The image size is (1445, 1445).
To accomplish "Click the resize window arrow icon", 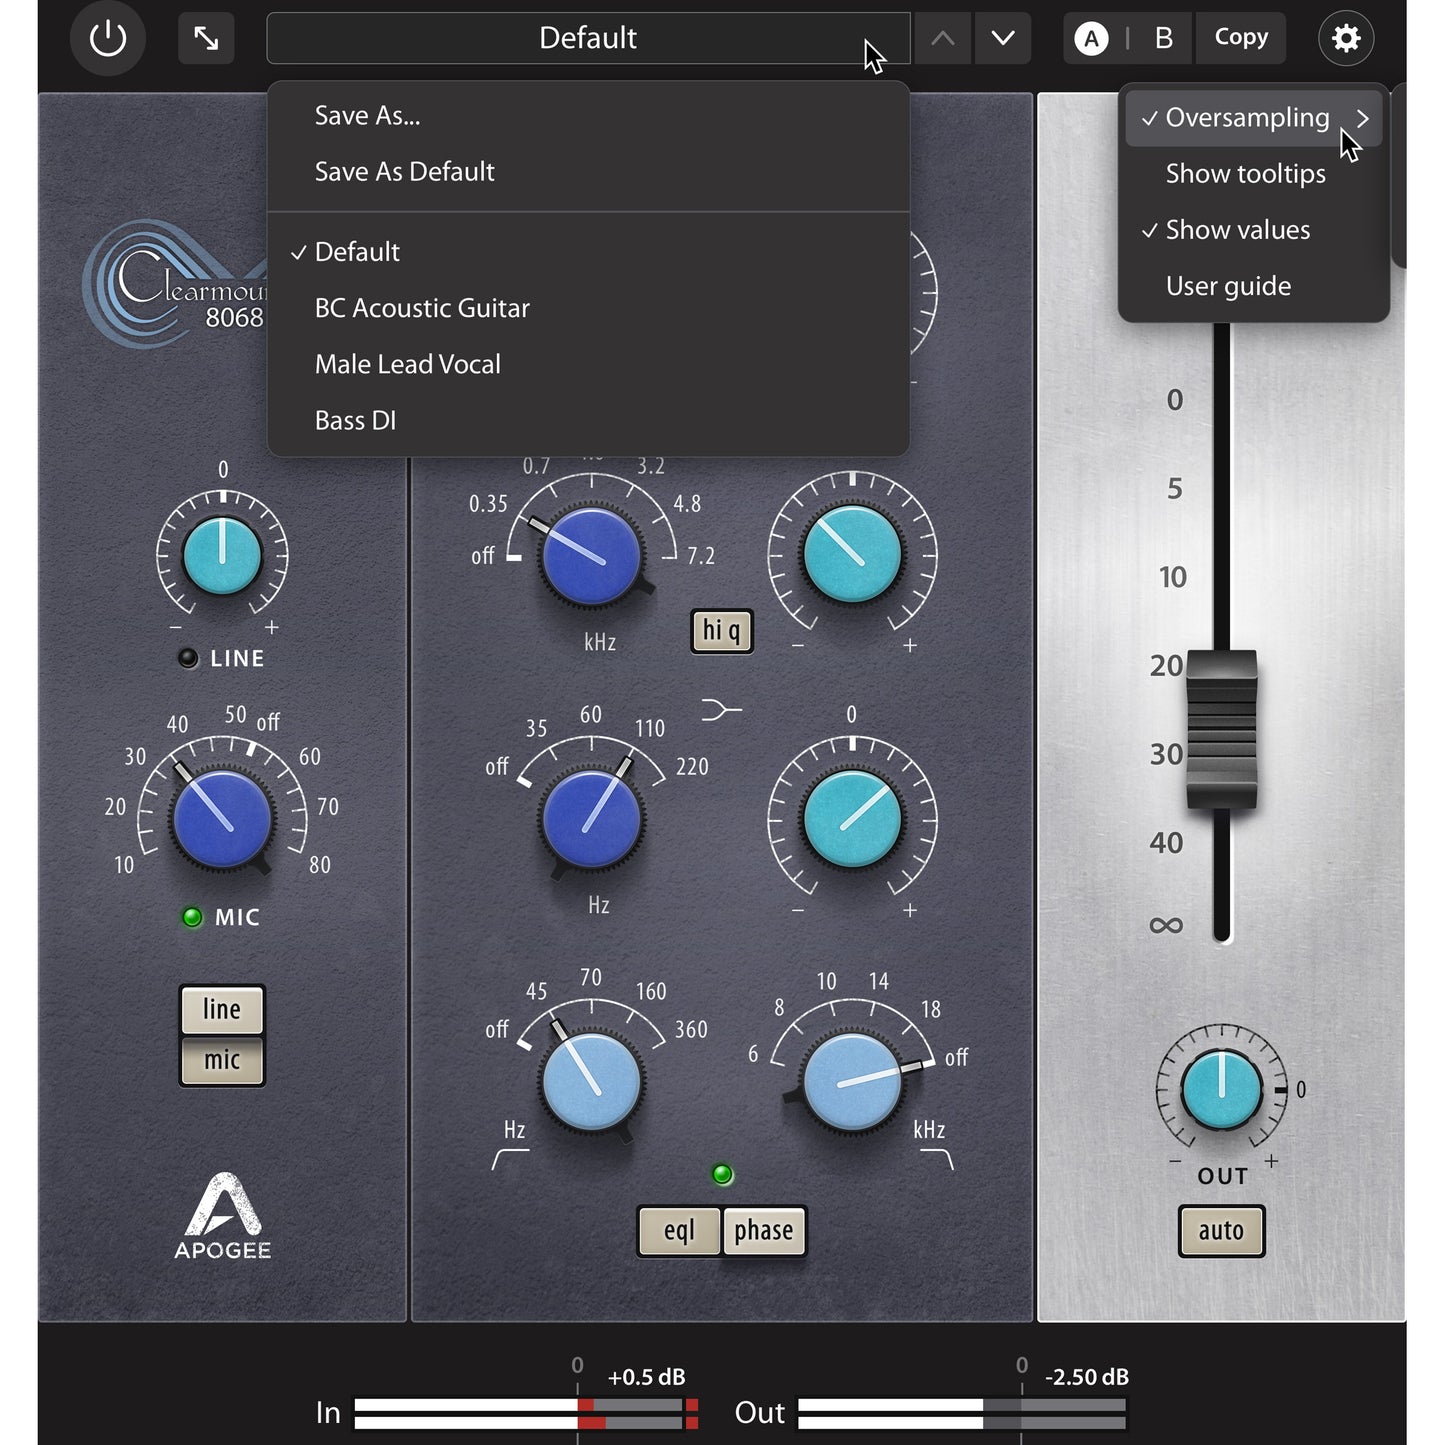I will (x=206, y=39).
